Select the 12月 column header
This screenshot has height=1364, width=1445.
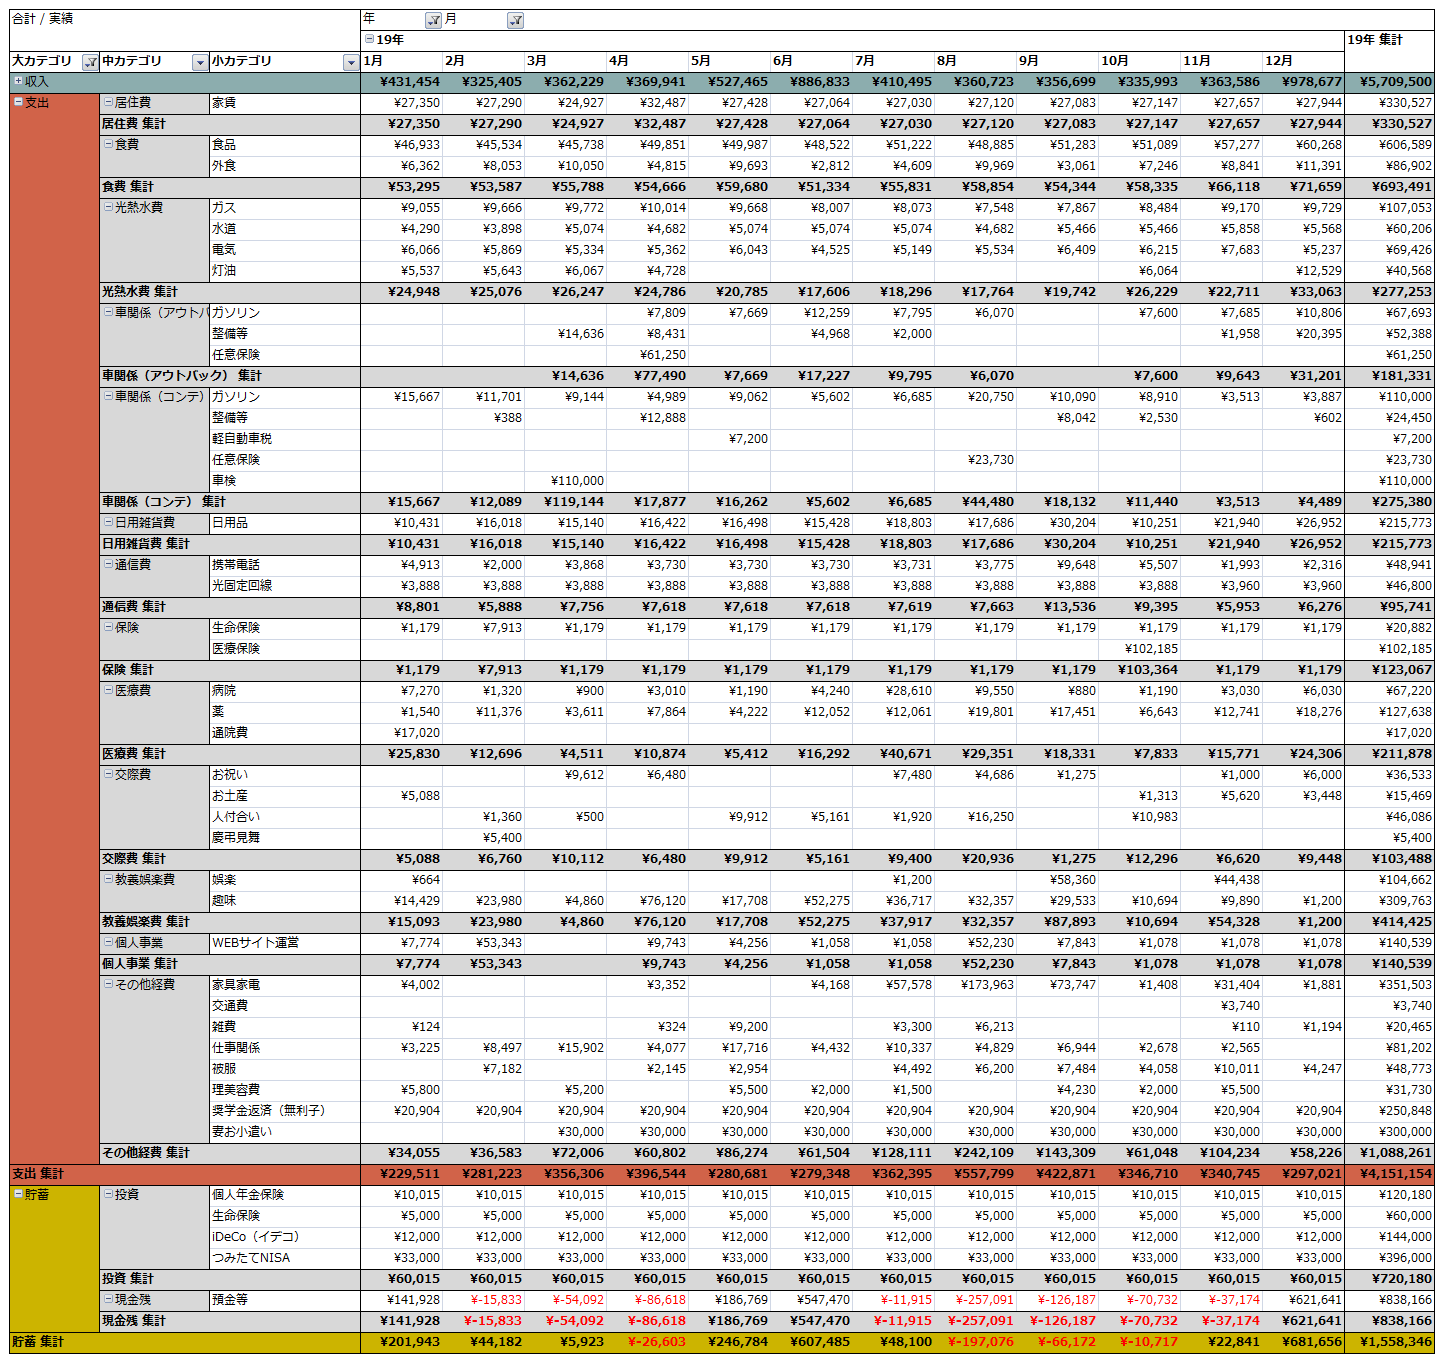[x=1303, y=61]
